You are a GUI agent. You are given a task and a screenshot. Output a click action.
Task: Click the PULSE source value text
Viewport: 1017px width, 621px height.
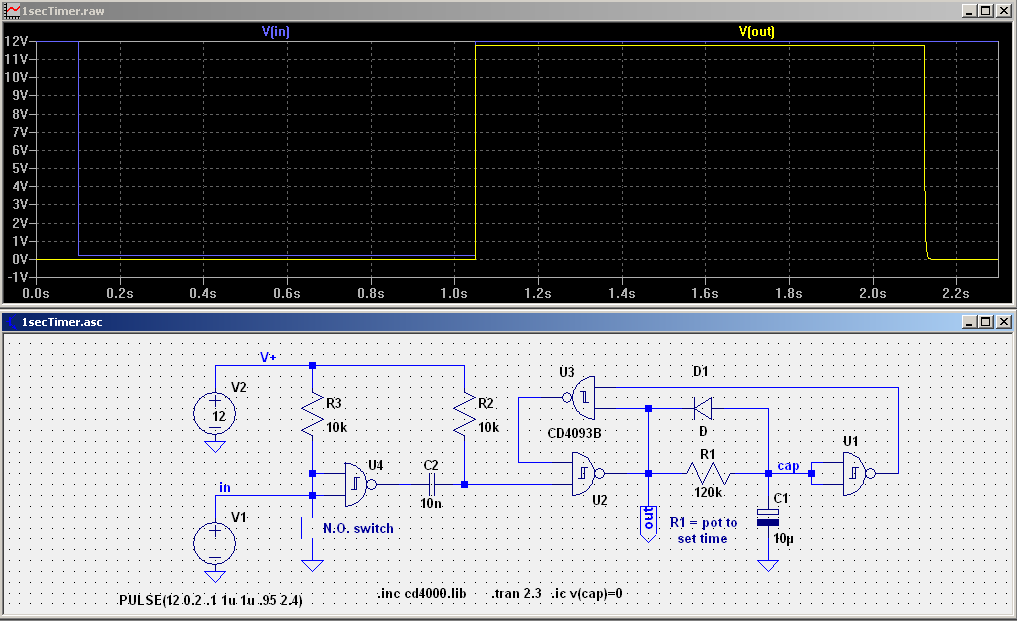211,600
